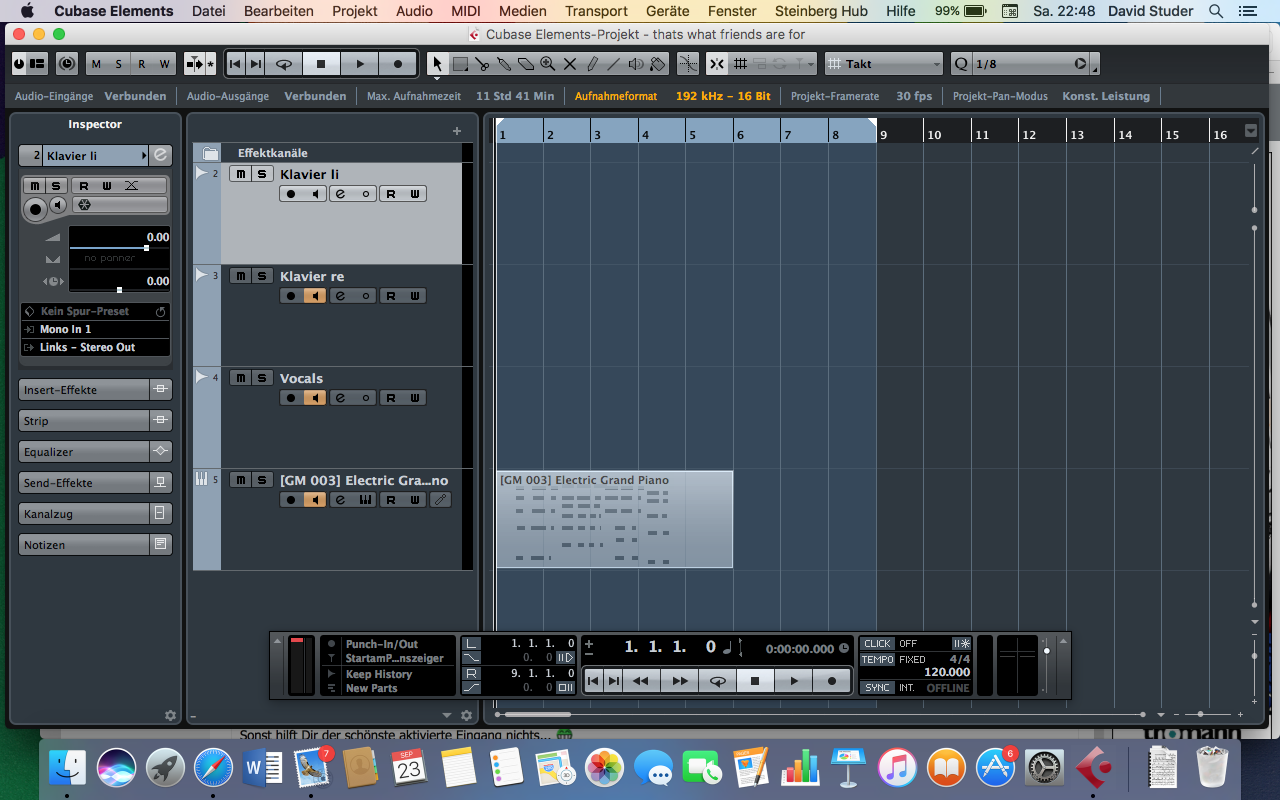Open the Transport menu
This screenshot has width=1280, height=800.
(596, 11)
